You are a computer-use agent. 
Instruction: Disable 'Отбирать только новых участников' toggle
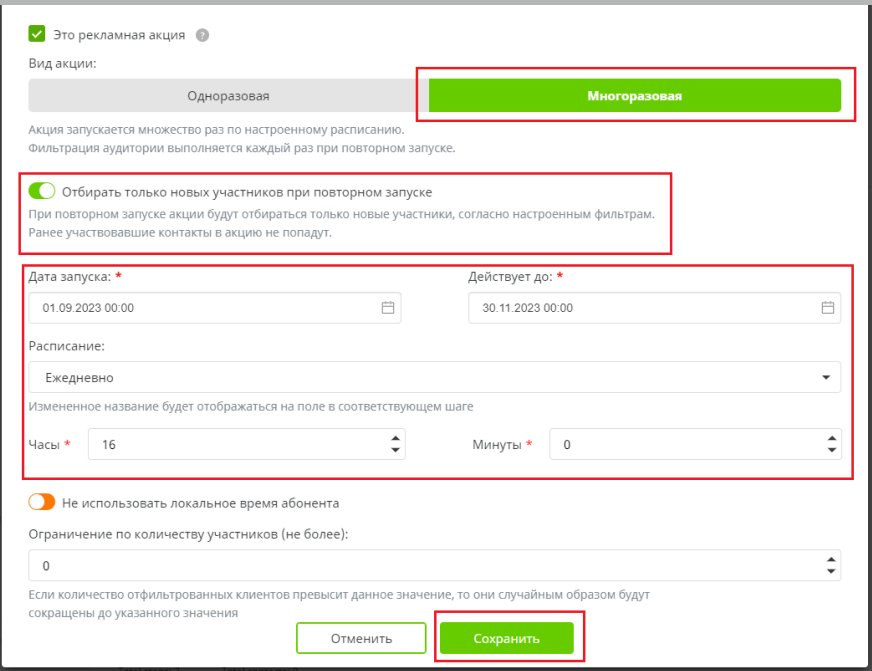pos(42,191)
